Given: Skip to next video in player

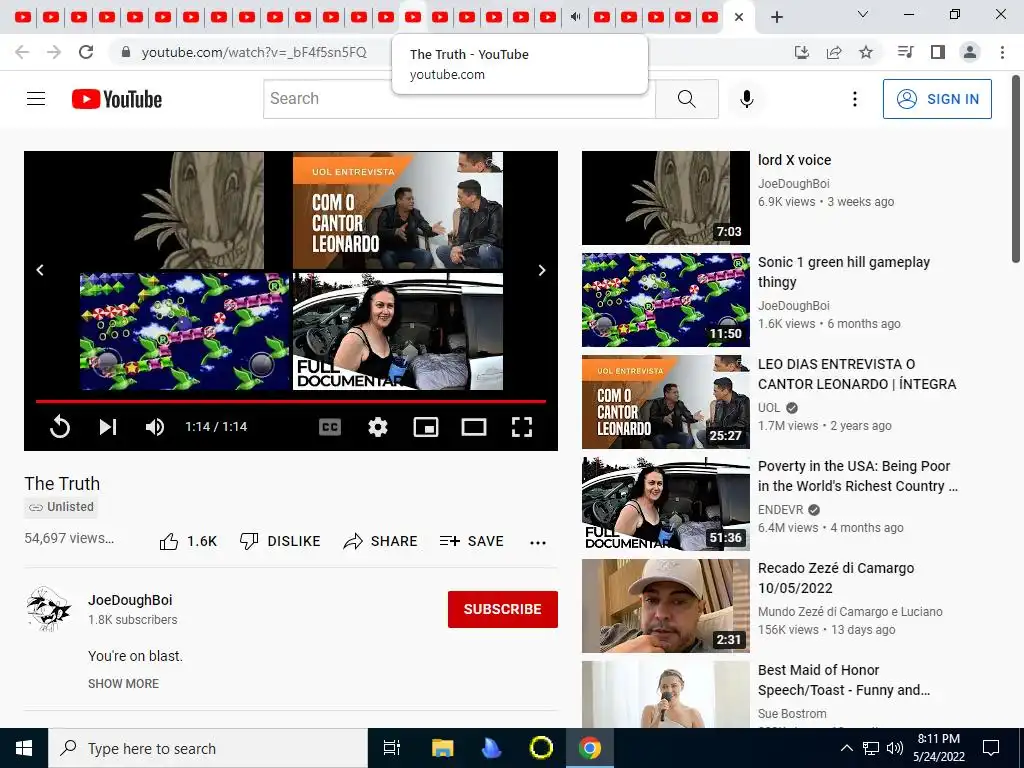Looking at the screenshot, I should (108, 426).
